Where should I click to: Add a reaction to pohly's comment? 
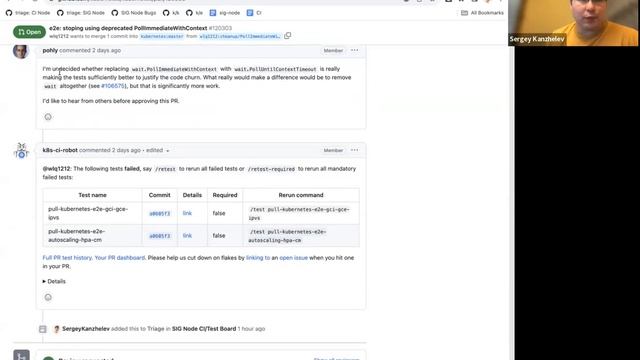pos(48,117)
